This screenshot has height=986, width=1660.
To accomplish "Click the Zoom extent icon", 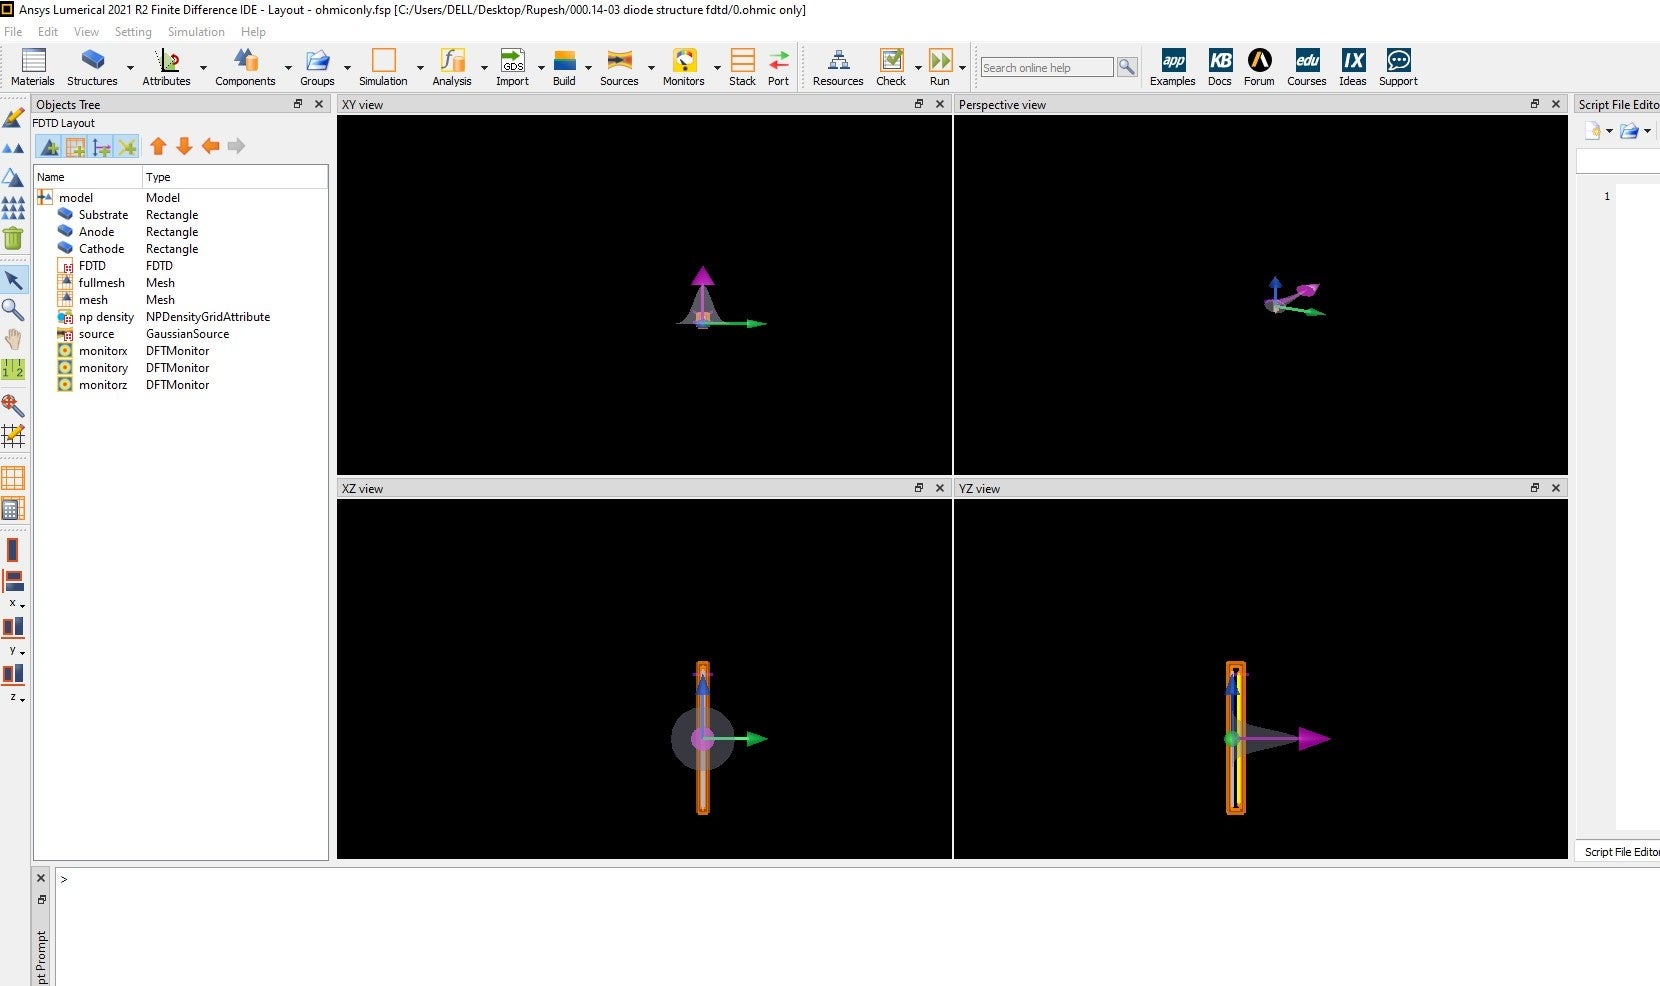I will pyautogui.click(x=13, y=405).
